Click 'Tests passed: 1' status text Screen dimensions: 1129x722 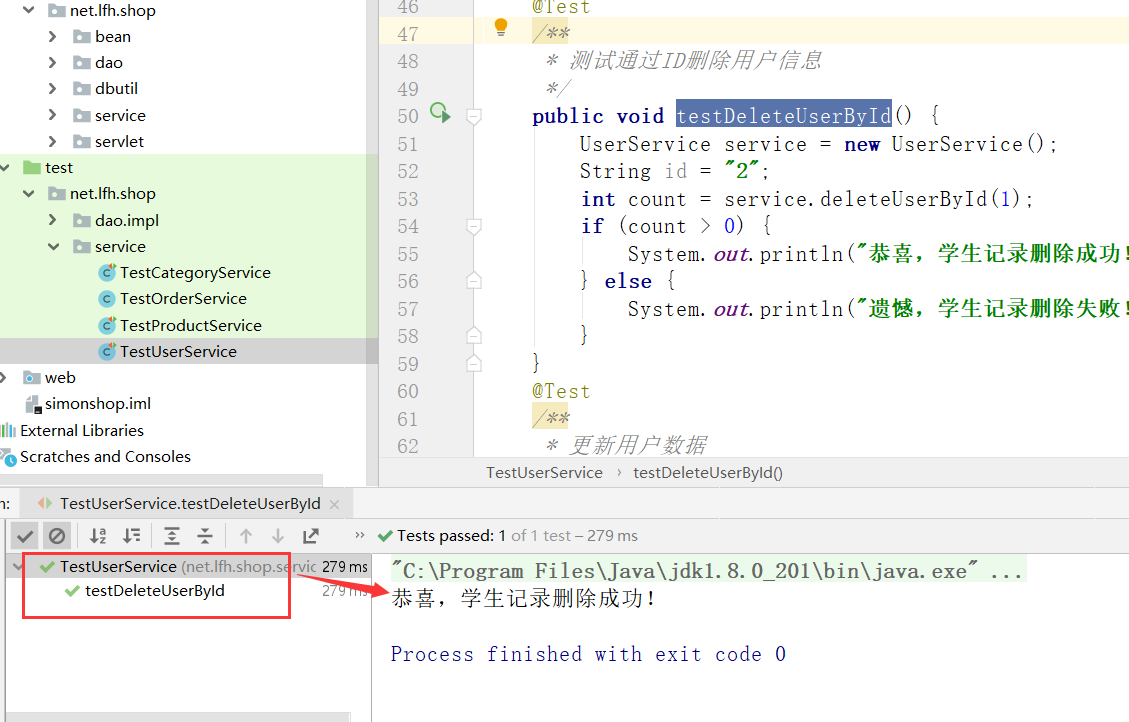(x=451, y=536)
